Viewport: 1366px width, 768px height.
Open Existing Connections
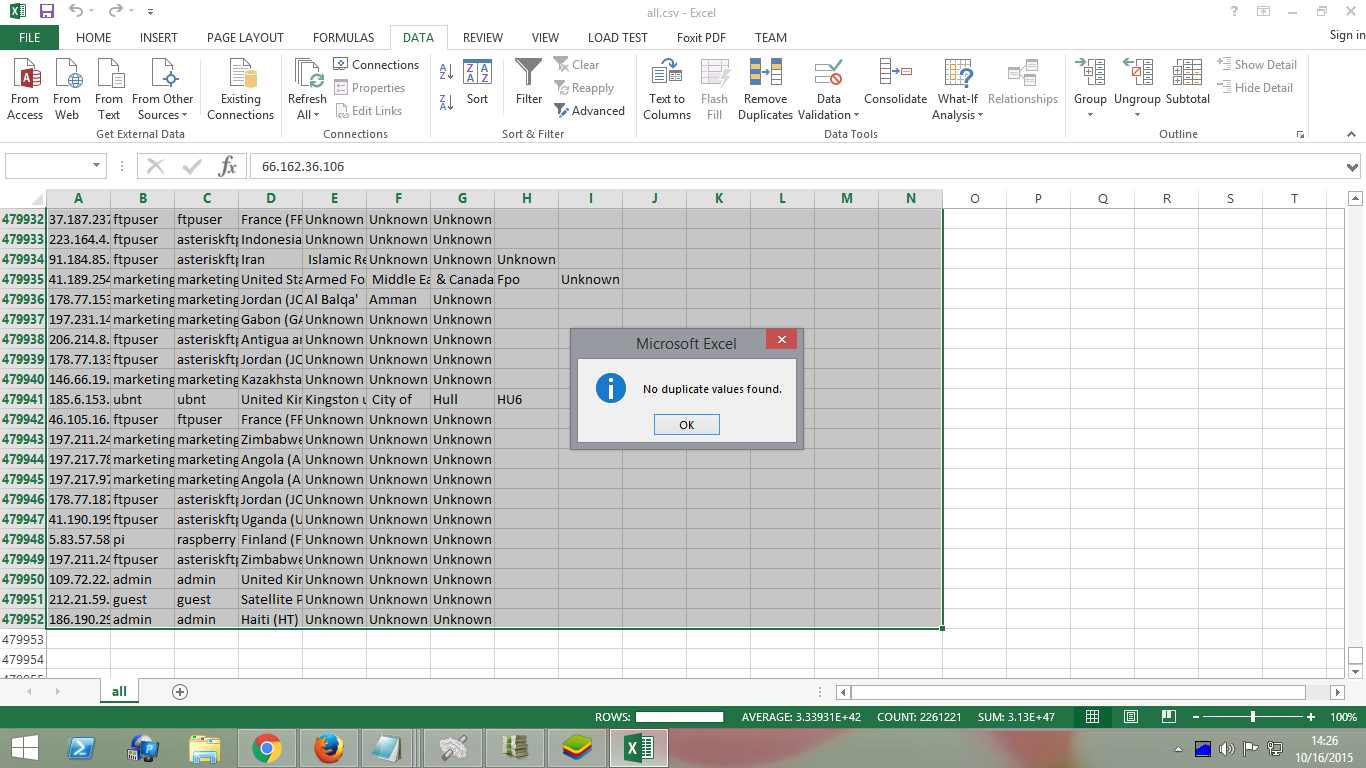(240, 75)
